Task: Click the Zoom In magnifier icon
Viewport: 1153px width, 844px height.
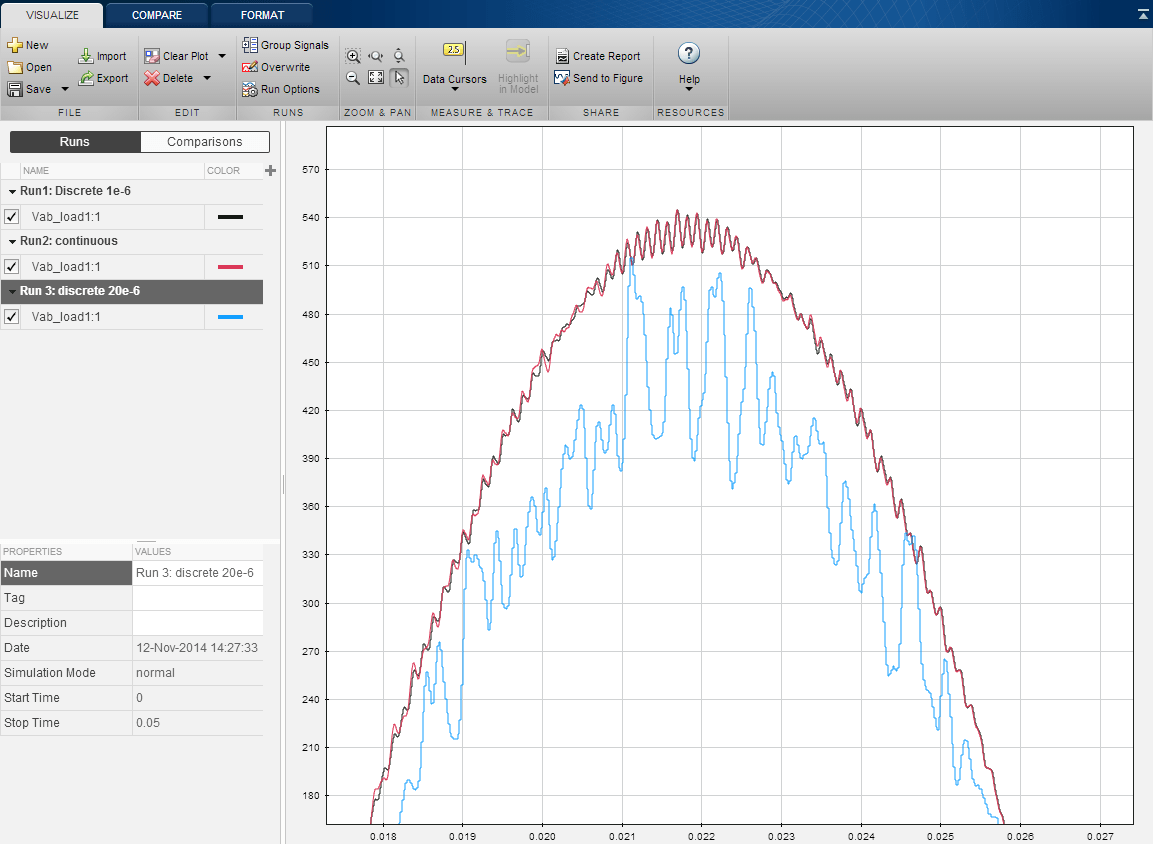Action: click(x=353, y=57)
